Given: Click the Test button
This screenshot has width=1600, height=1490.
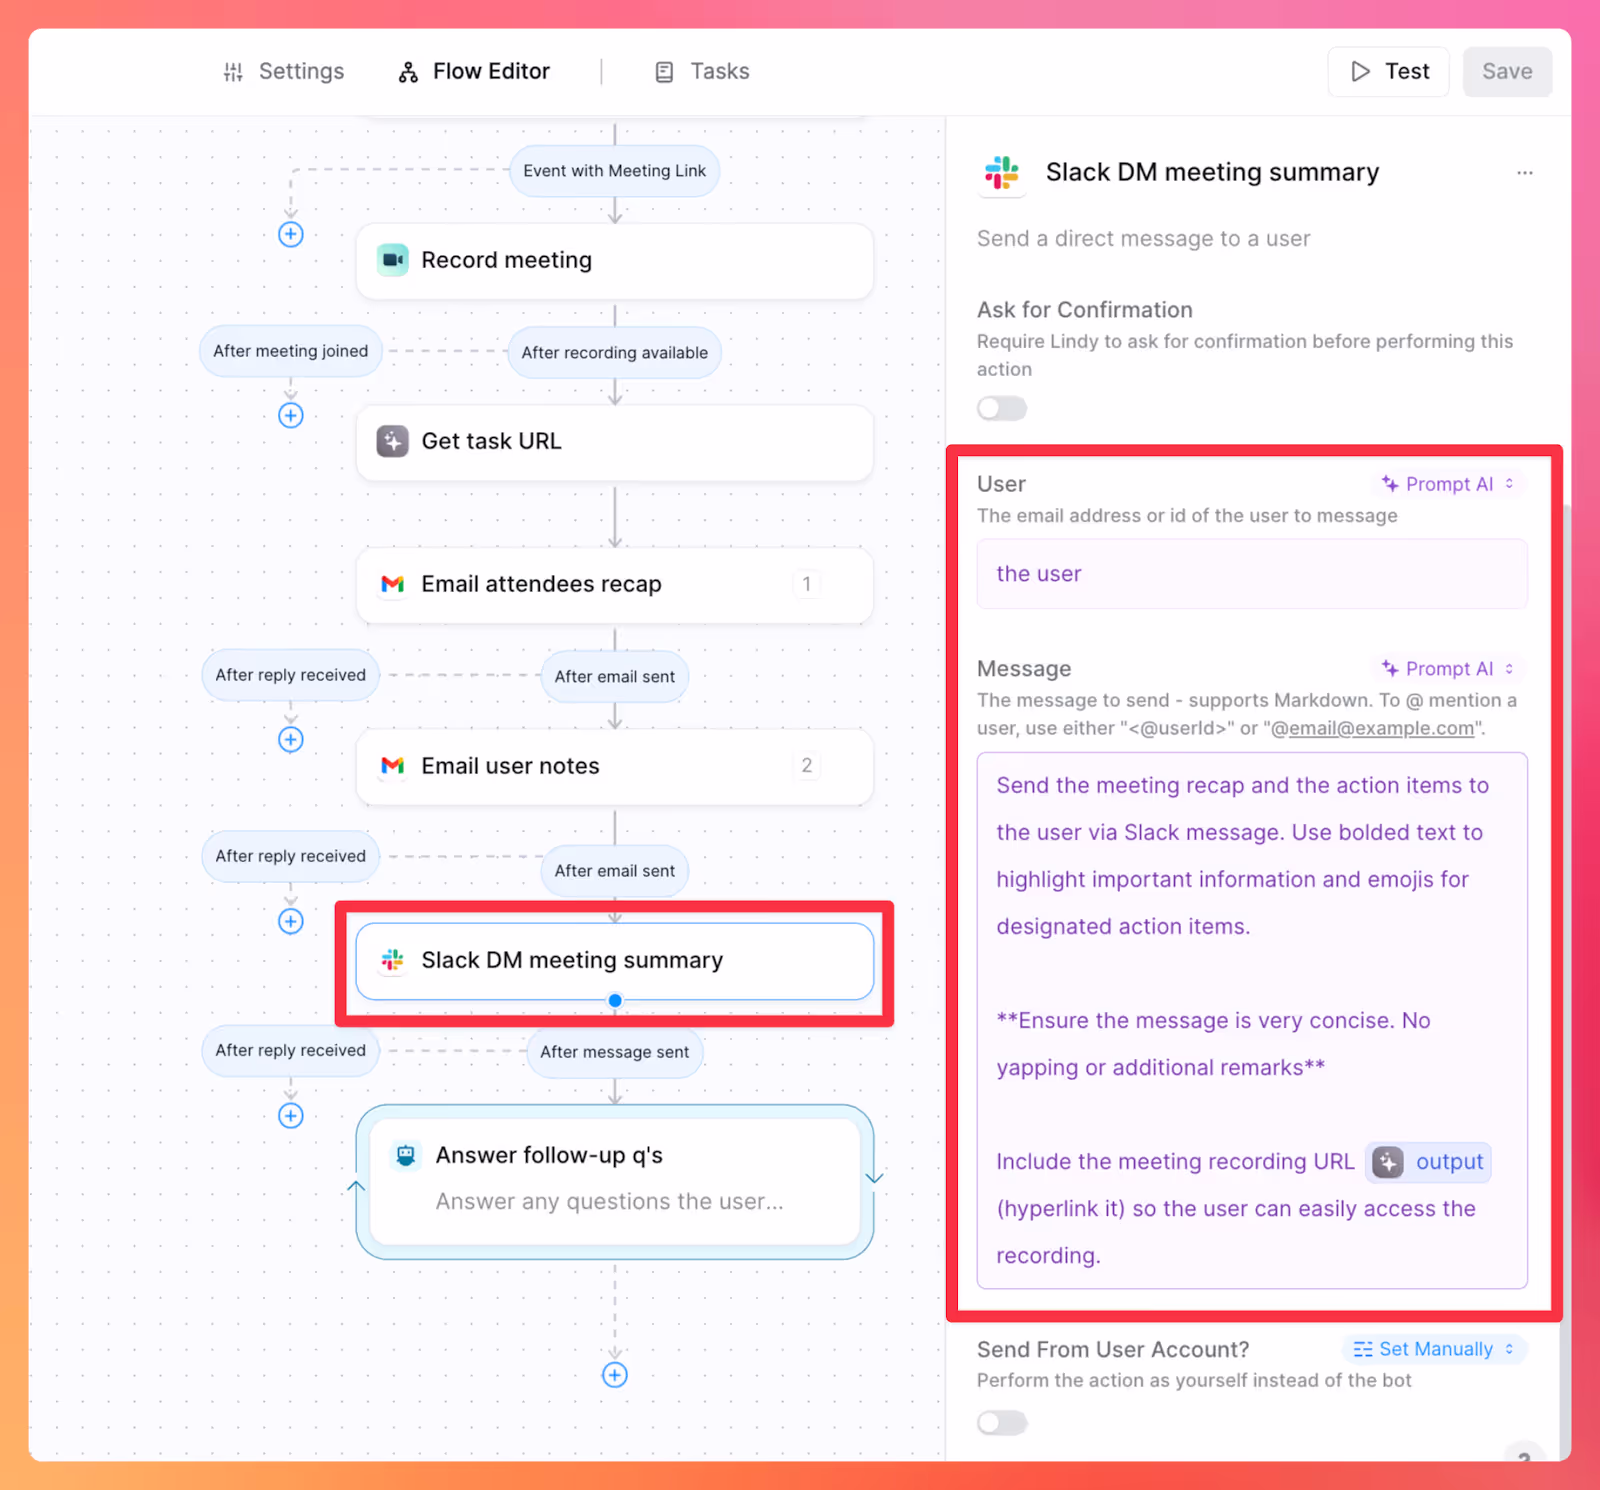Looking at the screenshot, I should pos(1388,71).
